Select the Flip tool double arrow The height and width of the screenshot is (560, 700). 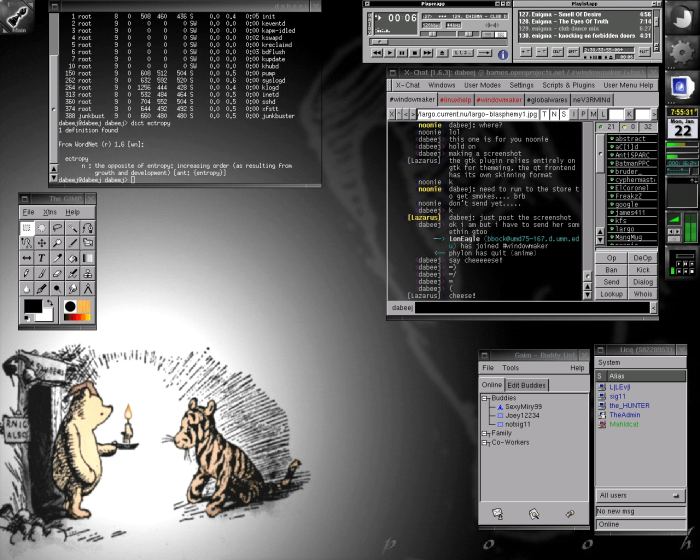[x=27, y=258]
